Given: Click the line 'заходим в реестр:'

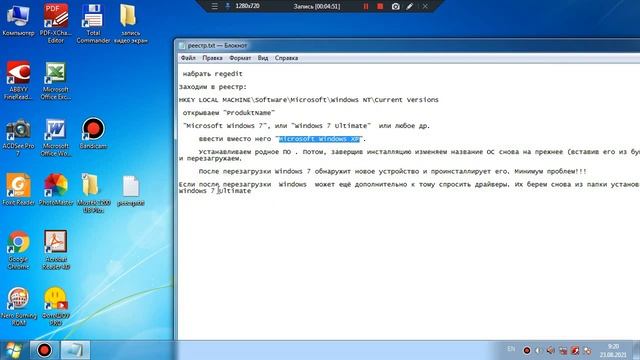Looking at the screenshot, I should tap(213, 87).
